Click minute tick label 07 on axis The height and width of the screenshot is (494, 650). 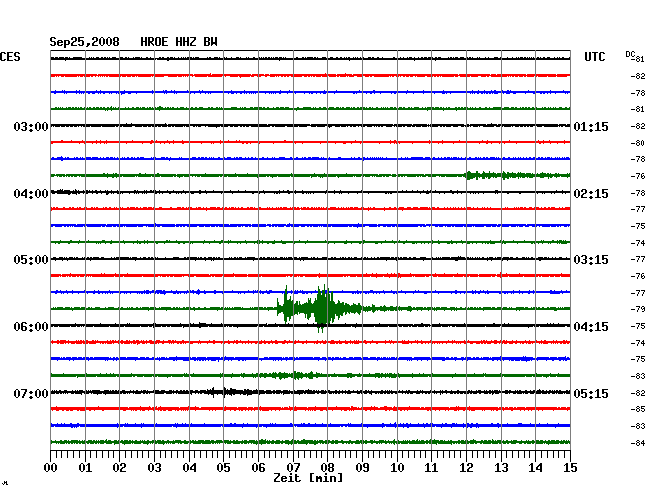(x=293, y=468)
